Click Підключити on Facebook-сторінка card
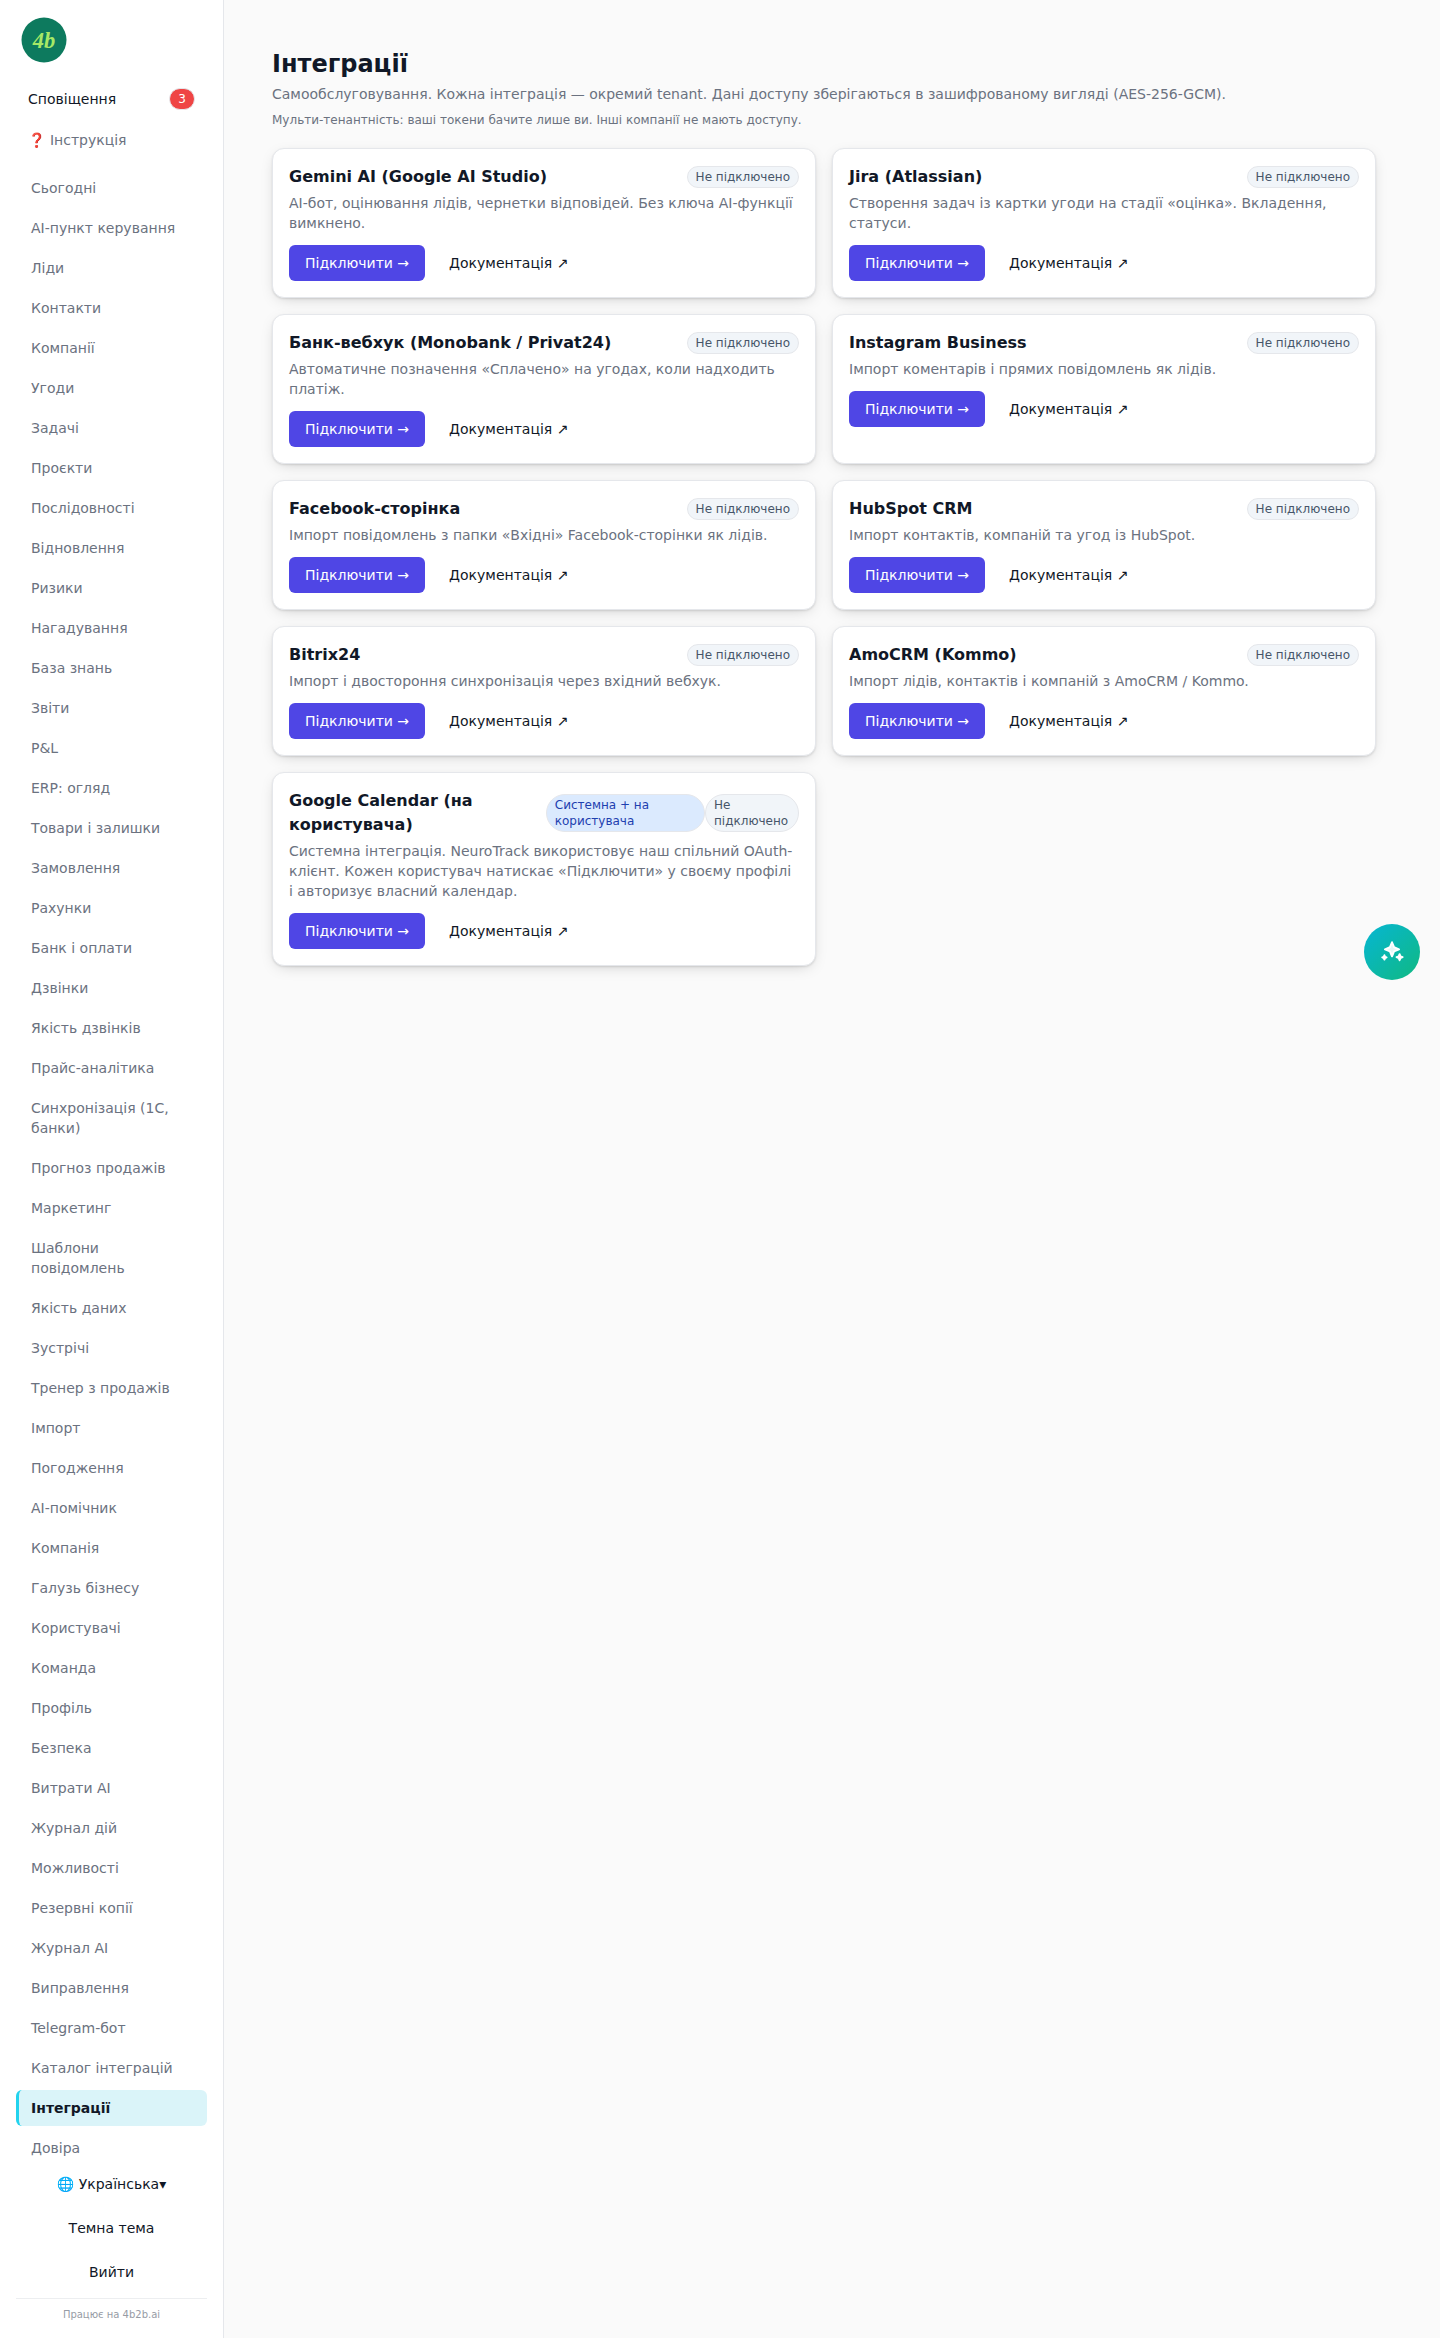Screen dimensions: 1440x2338 [357, 575]
